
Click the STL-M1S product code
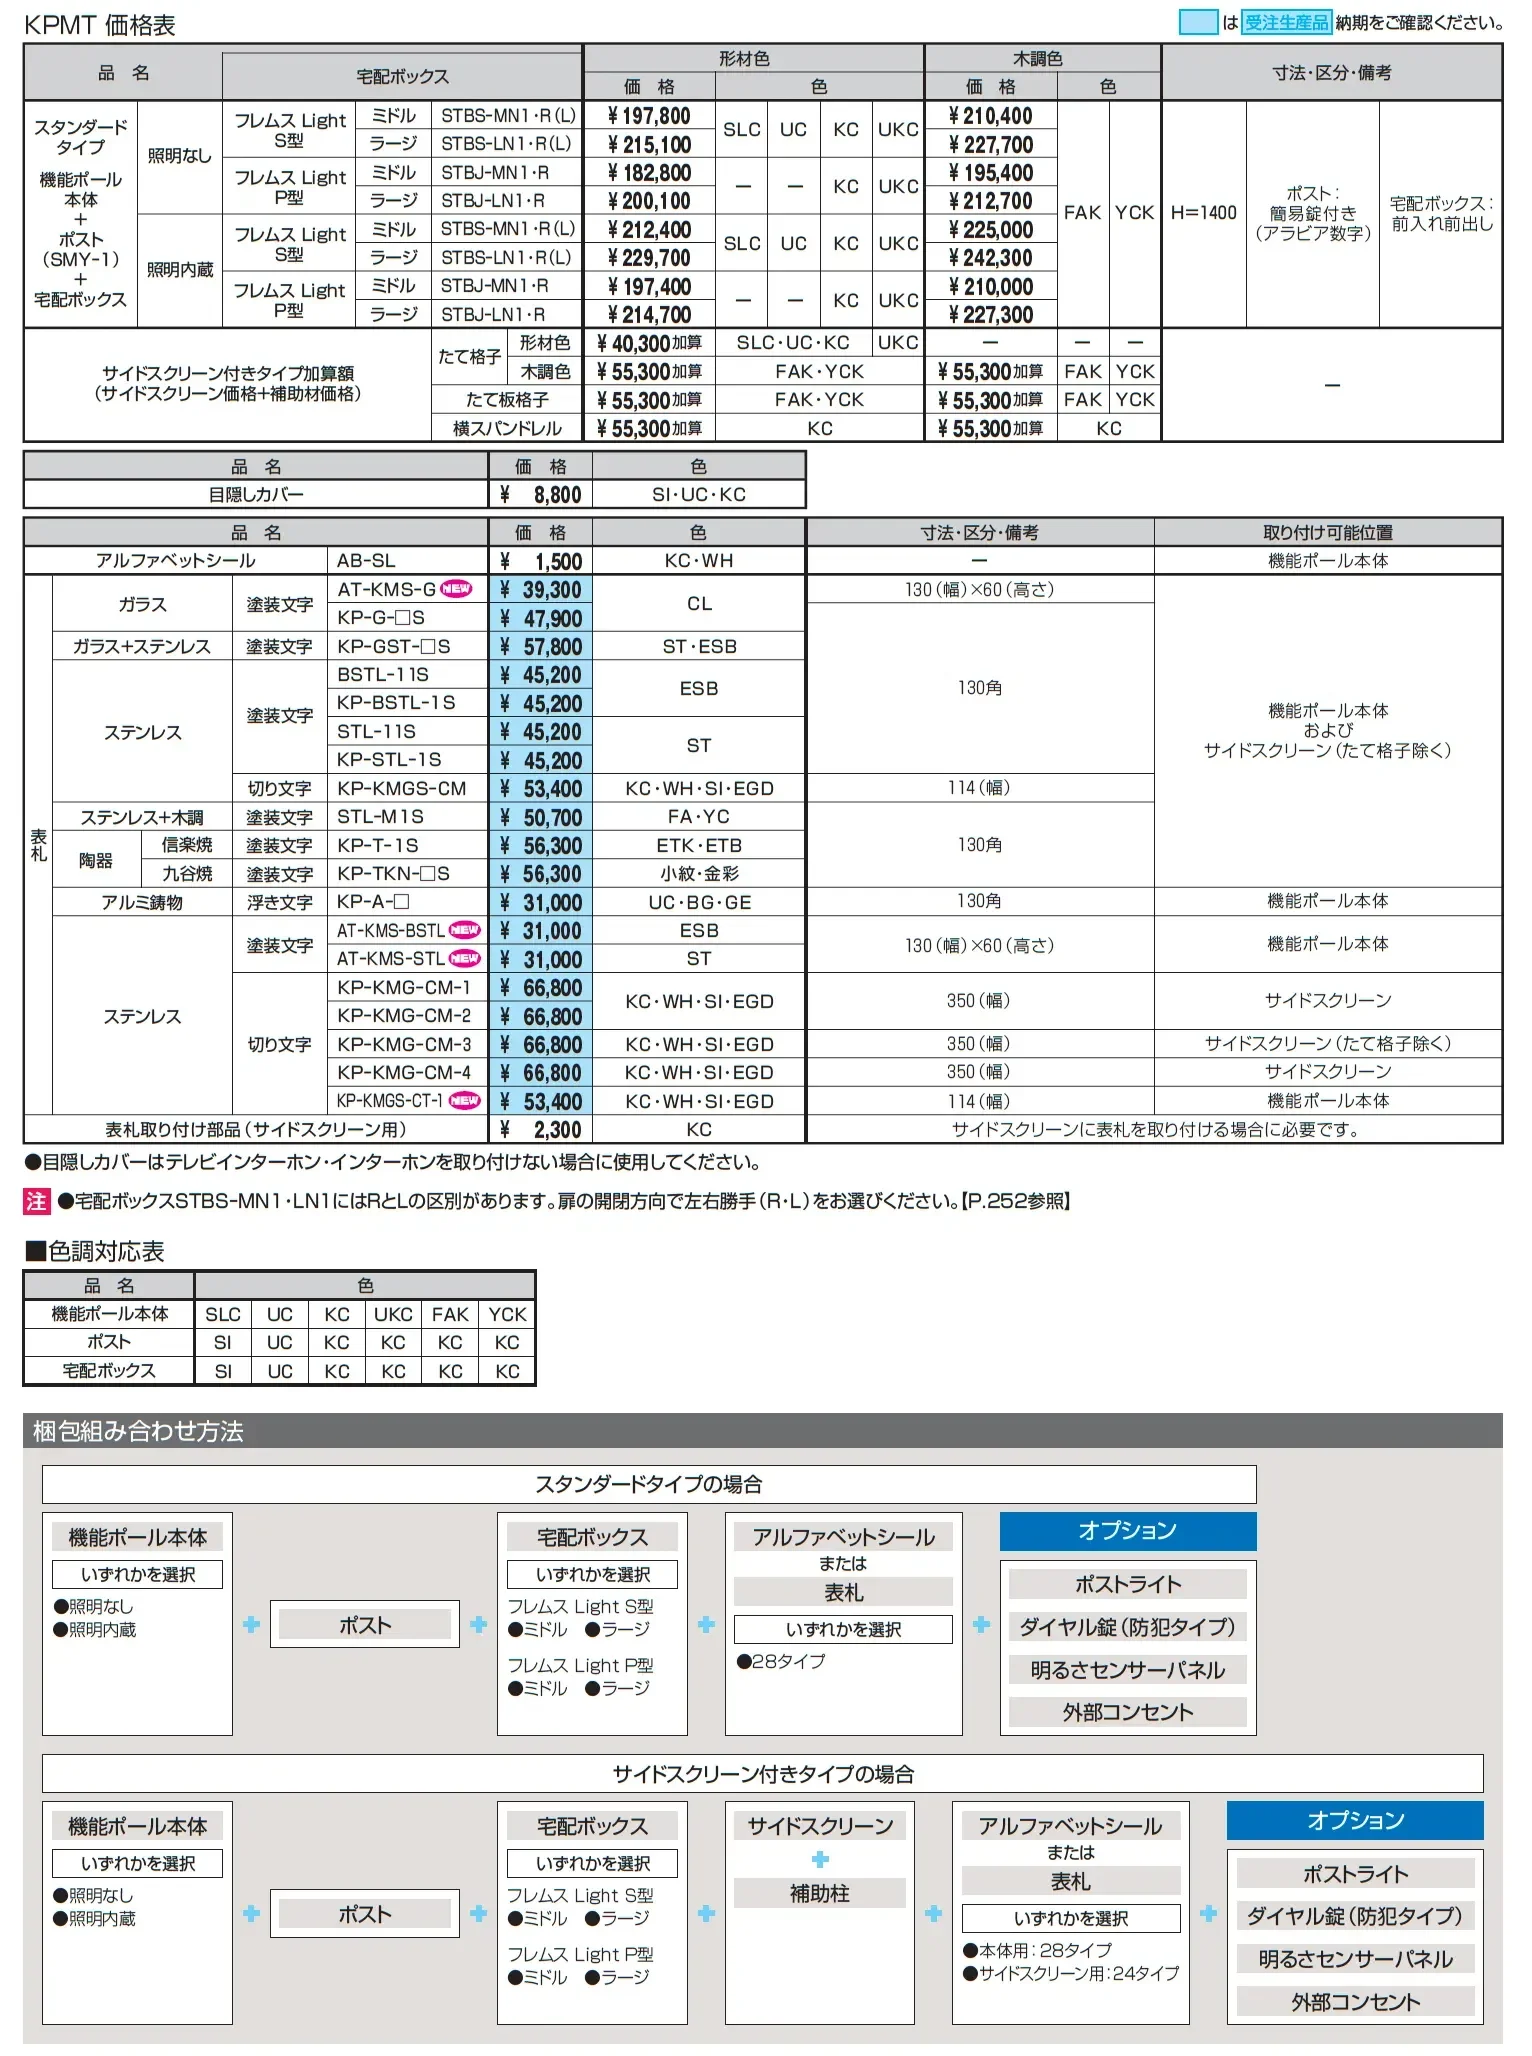380,817
